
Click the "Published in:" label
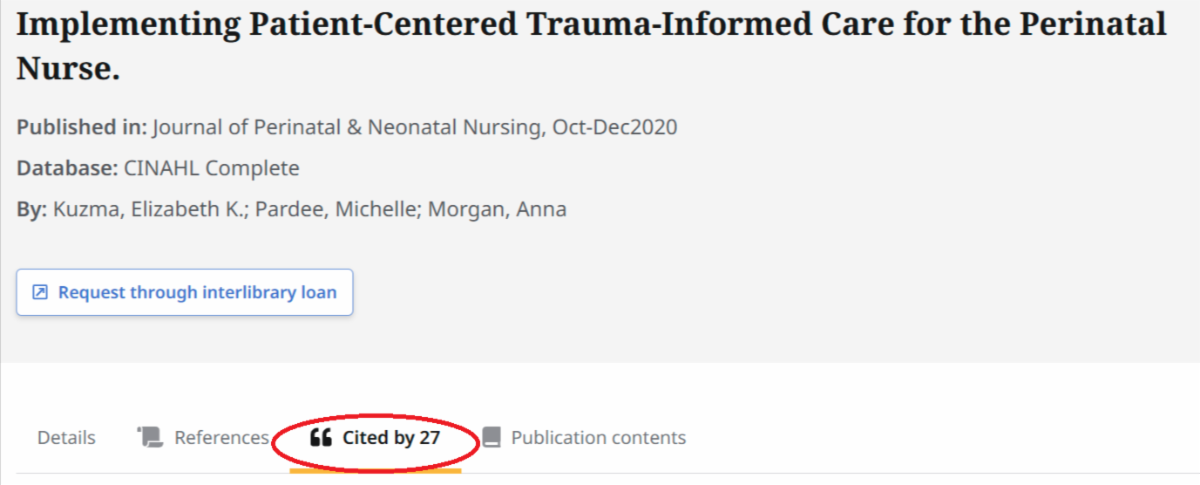pyautogui.click(x=82, y=127)
